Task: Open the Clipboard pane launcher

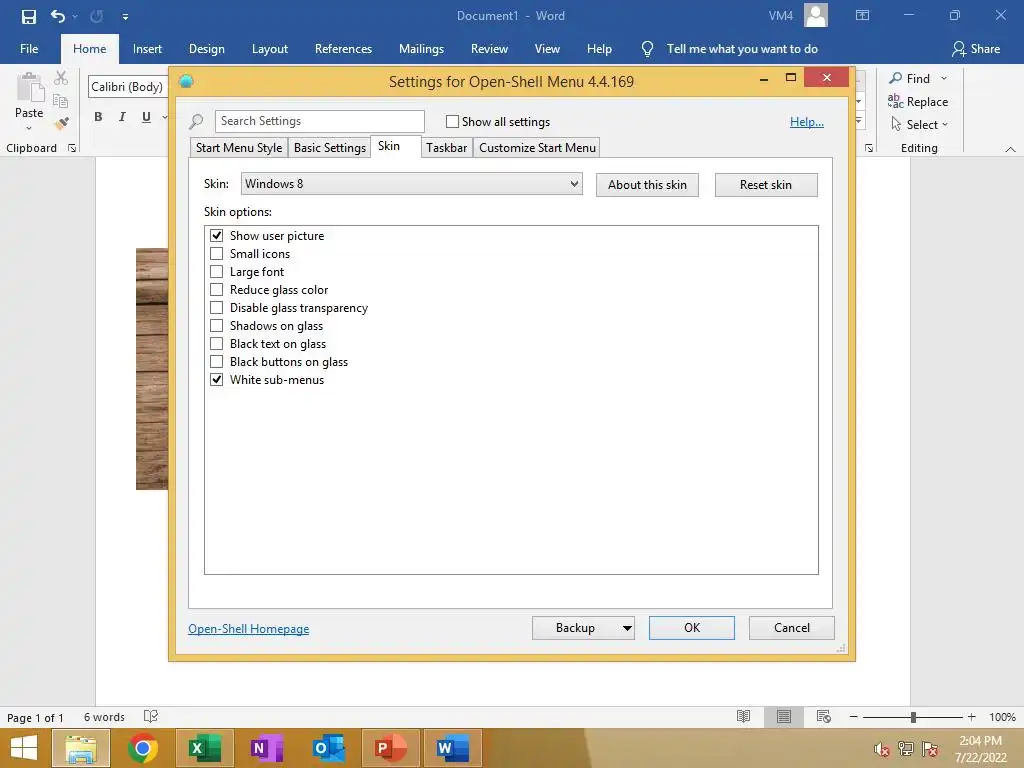Action: 72,148
